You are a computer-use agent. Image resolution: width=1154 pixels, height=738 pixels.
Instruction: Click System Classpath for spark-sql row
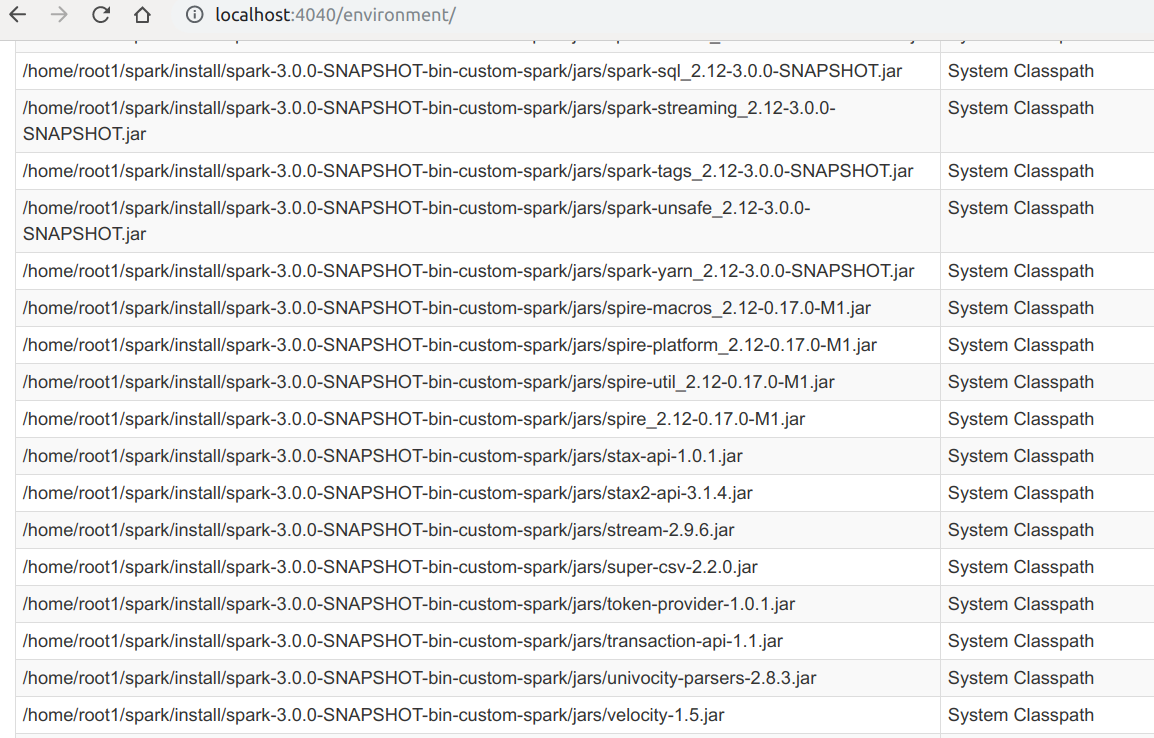pyautogui.click(x=1020, y=71)
